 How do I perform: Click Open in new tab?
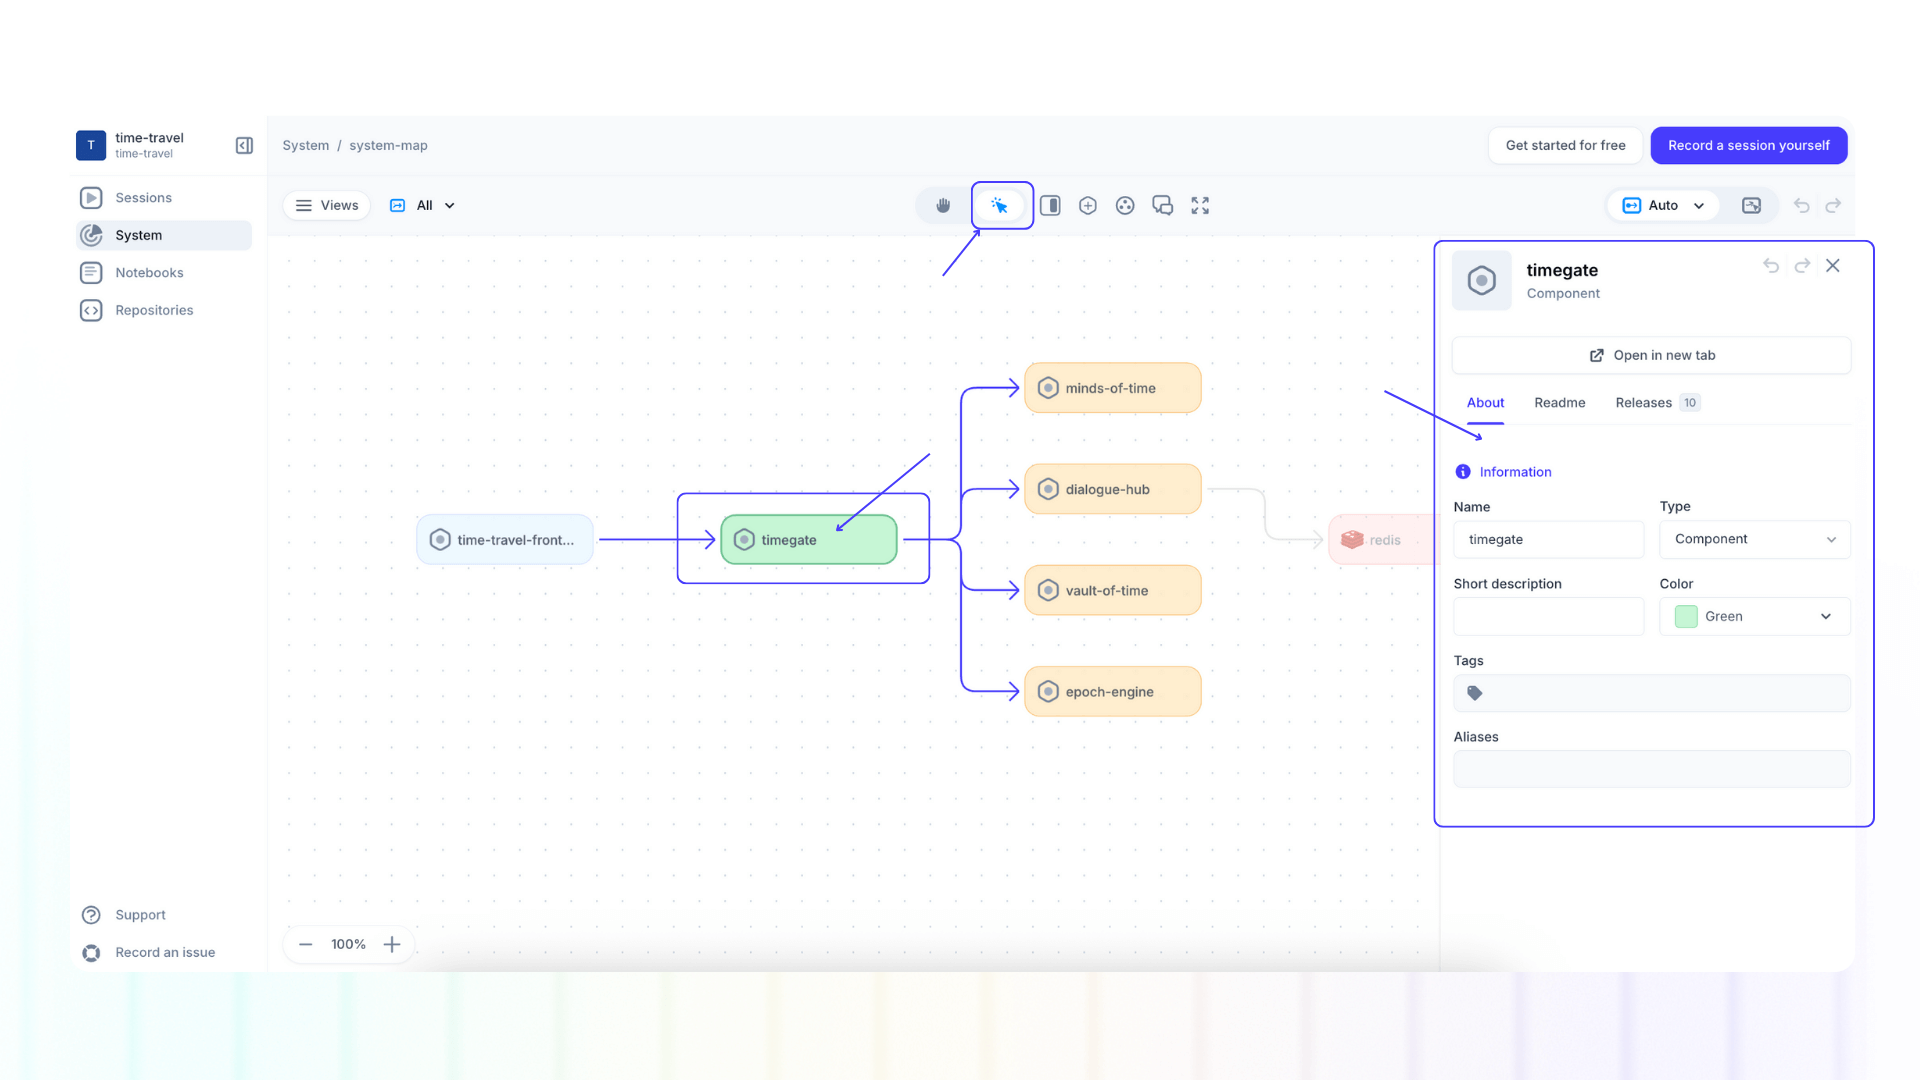coord(1651,355)
